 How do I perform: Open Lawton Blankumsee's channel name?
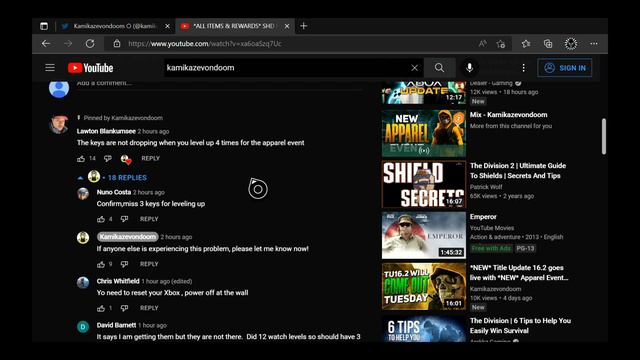(106, 131)
